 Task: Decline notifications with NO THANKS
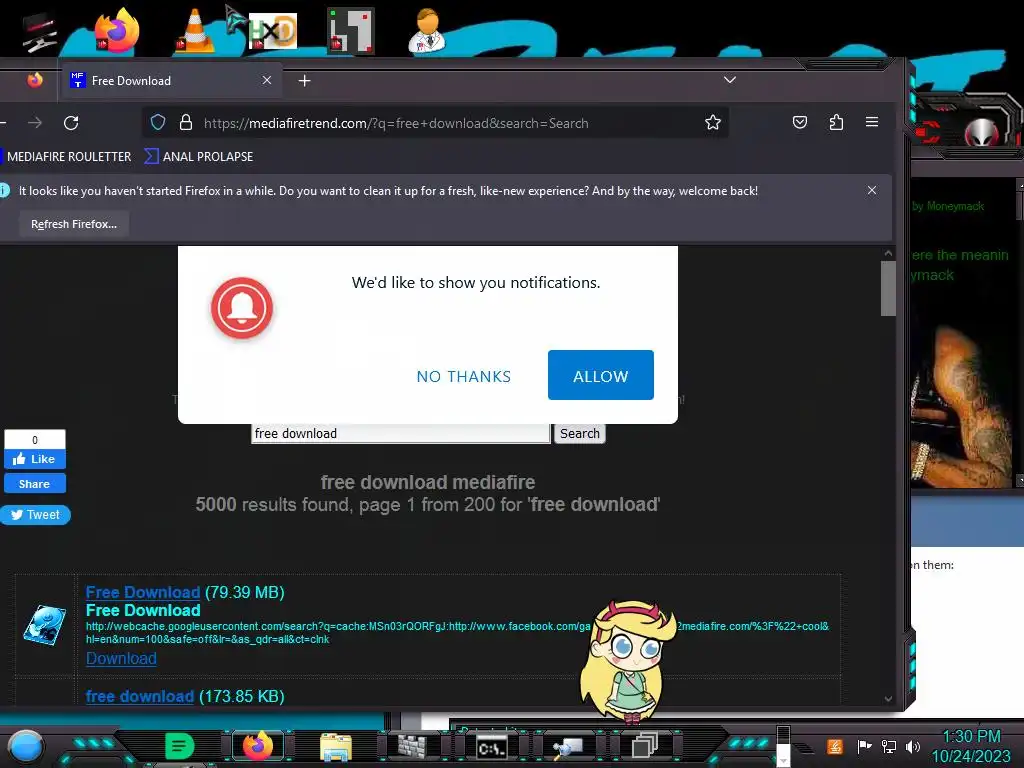tap(464, 376)
